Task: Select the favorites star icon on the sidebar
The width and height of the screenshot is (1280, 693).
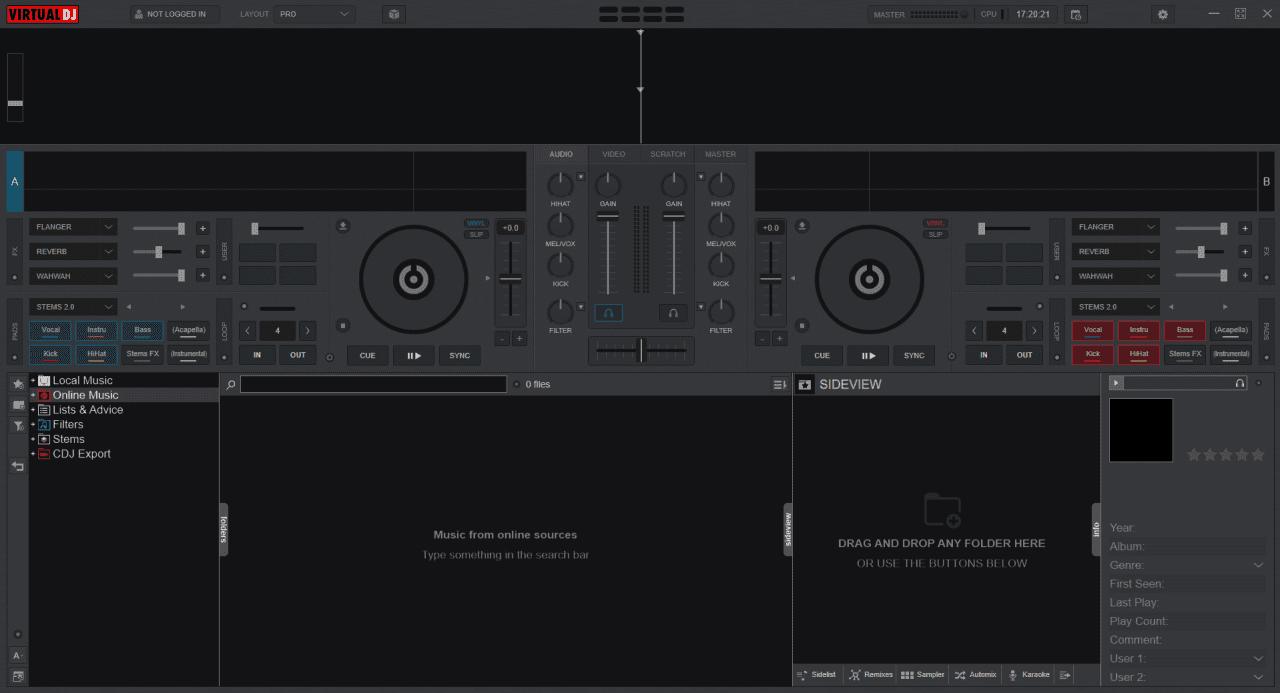Action: (17, 383)
